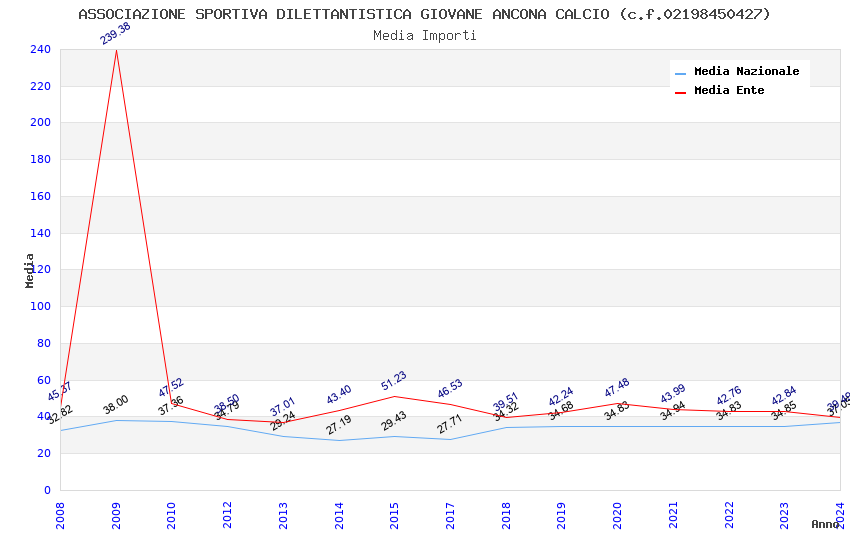Click the 160 y-axis tick label
Screen dimensions: 850x550
pyautogui.click(x=41, y=196)
